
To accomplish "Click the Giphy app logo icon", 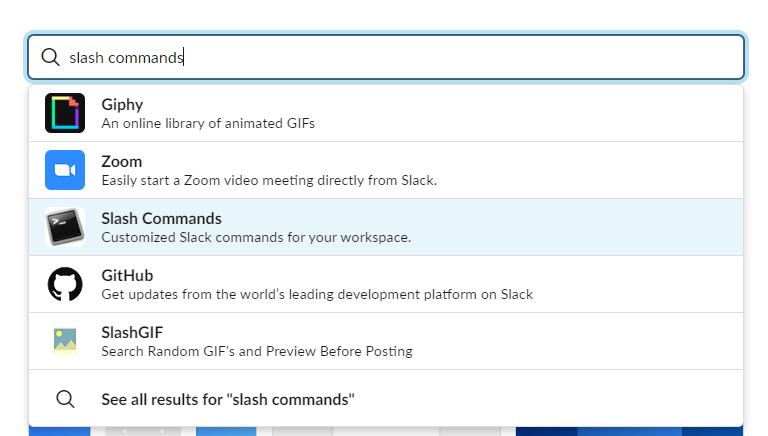I will point(65,113).
